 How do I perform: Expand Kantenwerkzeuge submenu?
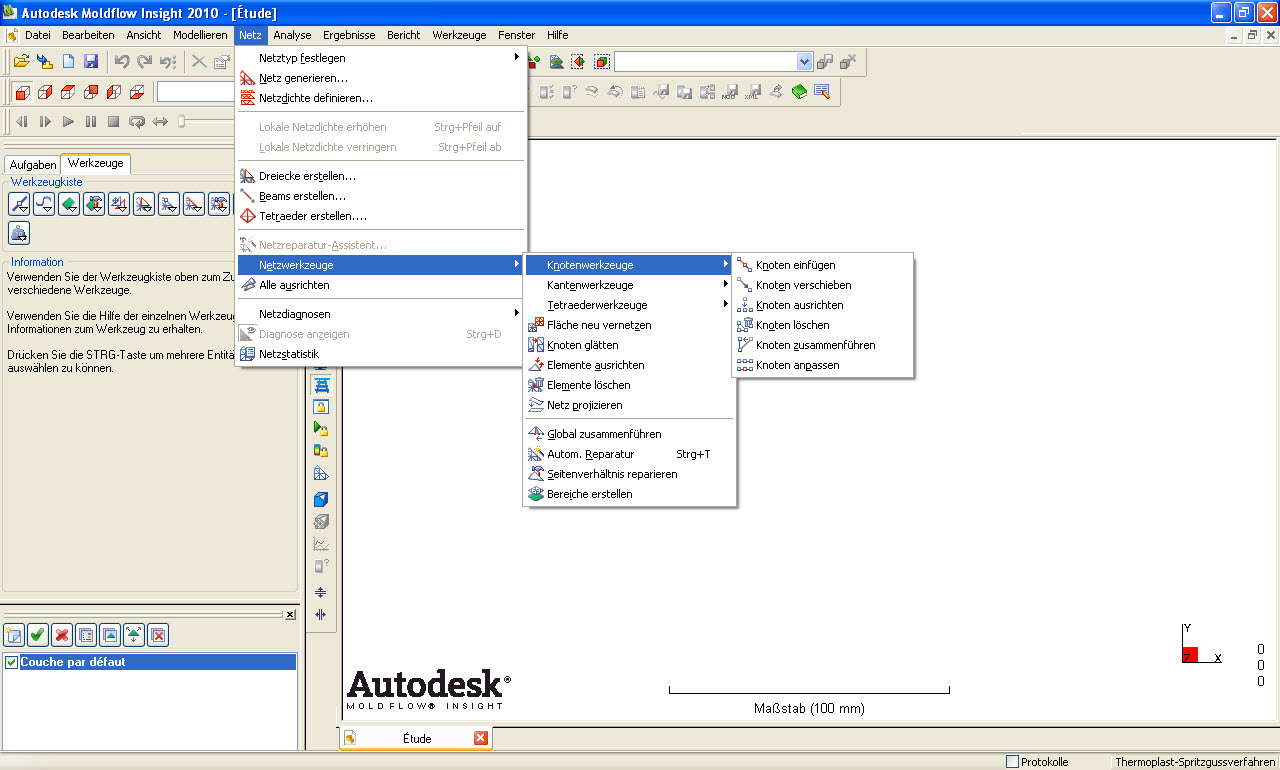630,285
